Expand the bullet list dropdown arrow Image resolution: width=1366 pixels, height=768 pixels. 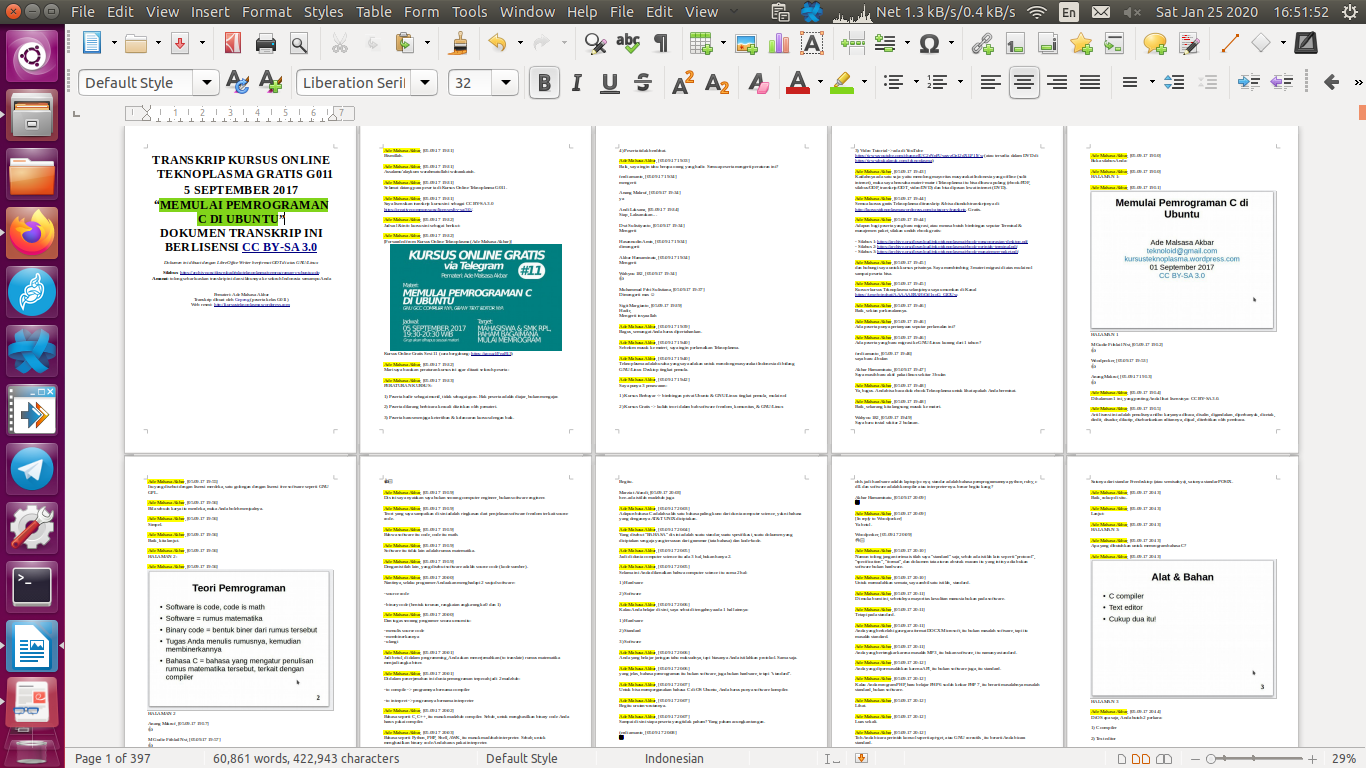pyautogui.click(x=915, y=82)
